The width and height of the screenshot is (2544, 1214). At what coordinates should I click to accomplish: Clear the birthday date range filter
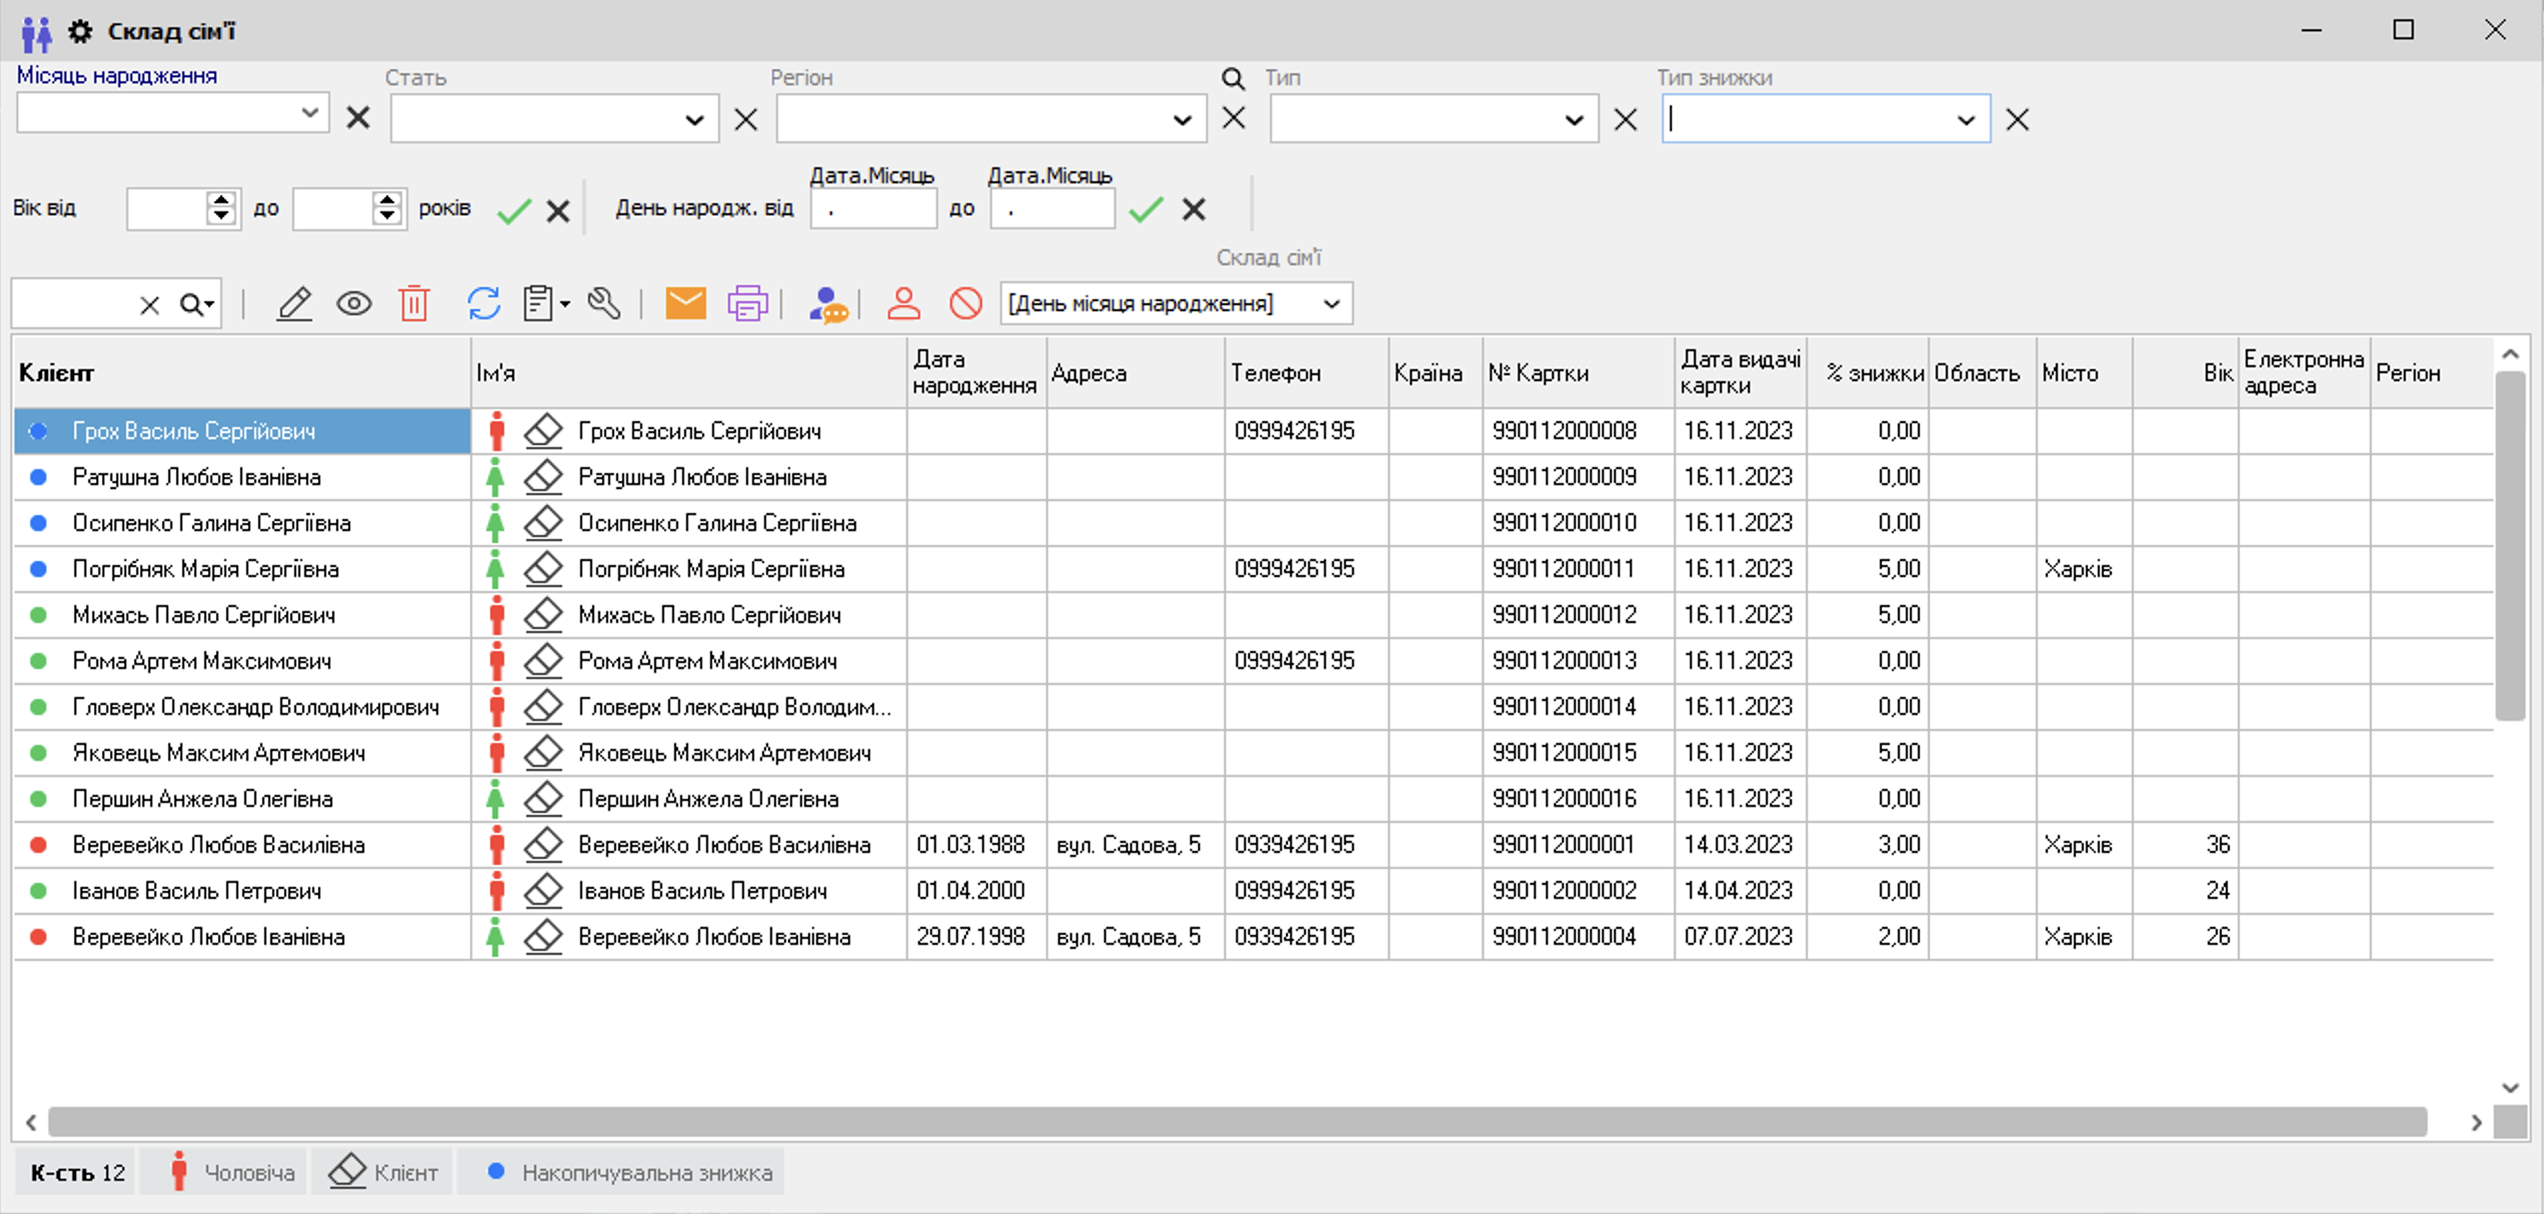[x=1194, y=209]
